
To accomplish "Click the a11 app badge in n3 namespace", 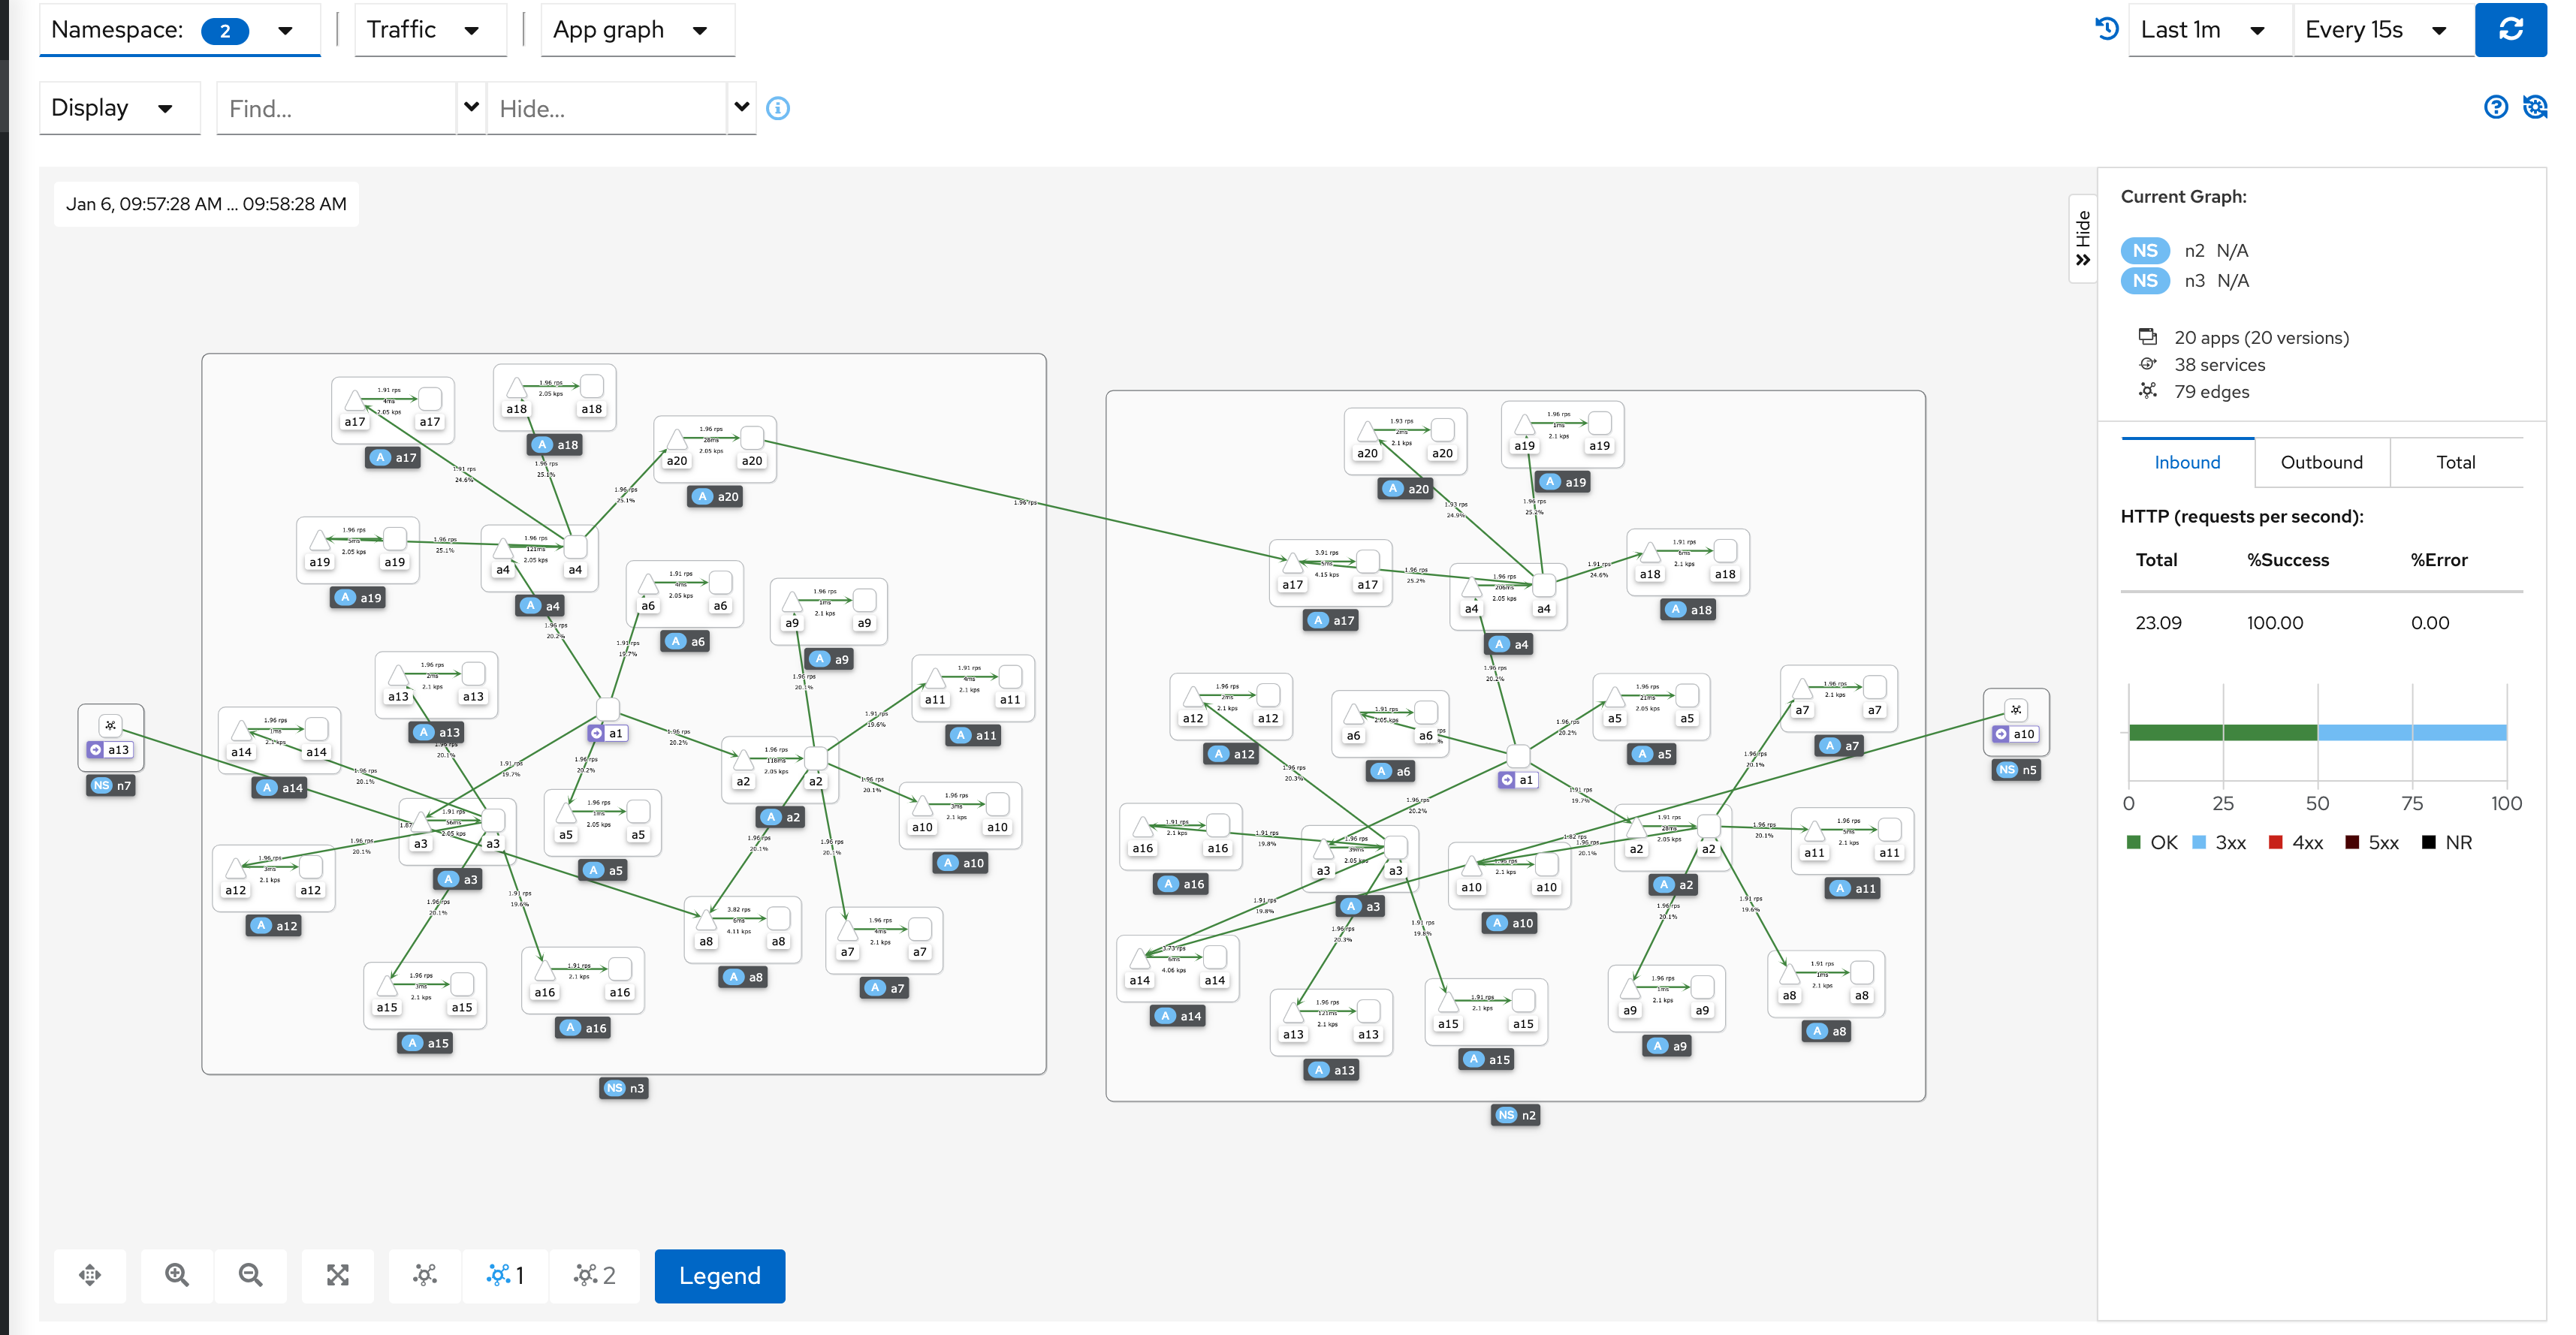I will (974, 734).
